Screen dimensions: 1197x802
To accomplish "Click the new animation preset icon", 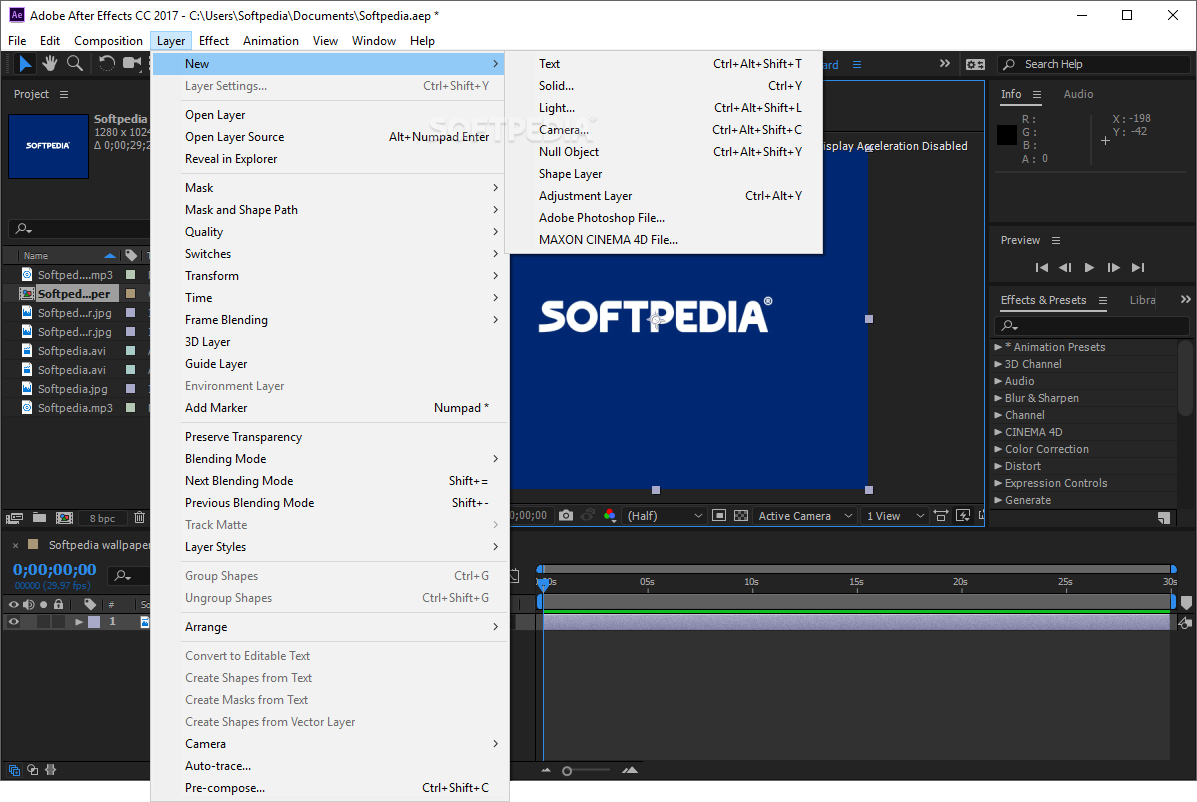I will (x=1163, y=518).
